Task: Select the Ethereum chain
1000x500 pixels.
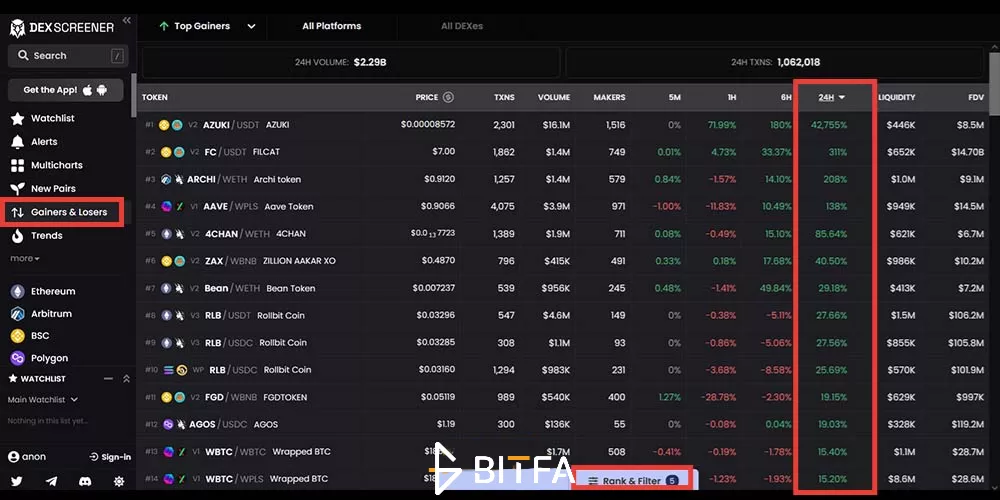Action: (x=43, y=291)
